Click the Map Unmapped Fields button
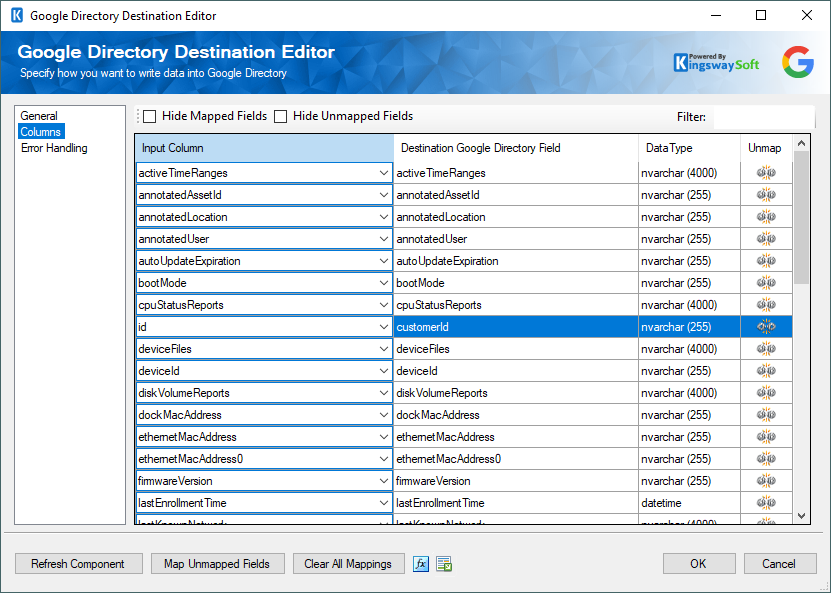The image size is (831, 593). [x=217, y=563]
